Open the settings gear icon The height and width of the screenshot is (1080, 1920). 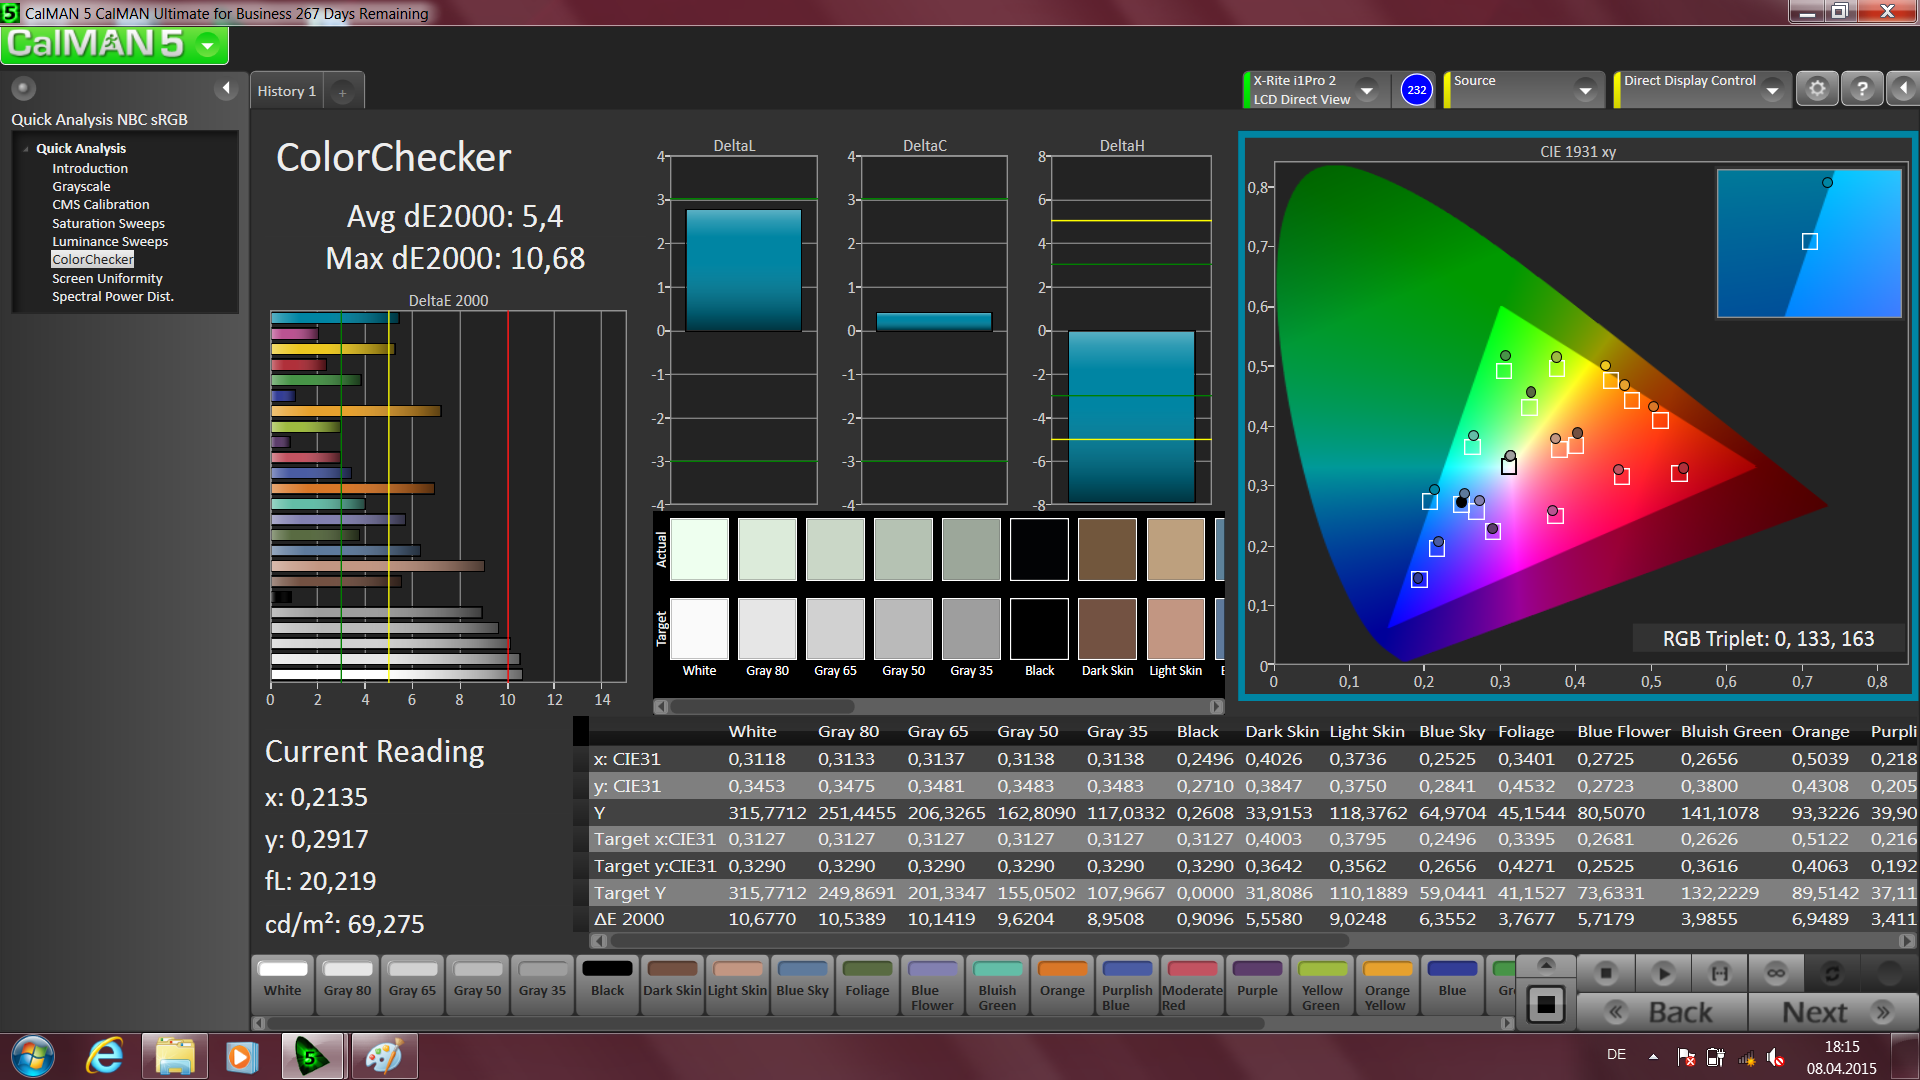(x=1817, y=89)
